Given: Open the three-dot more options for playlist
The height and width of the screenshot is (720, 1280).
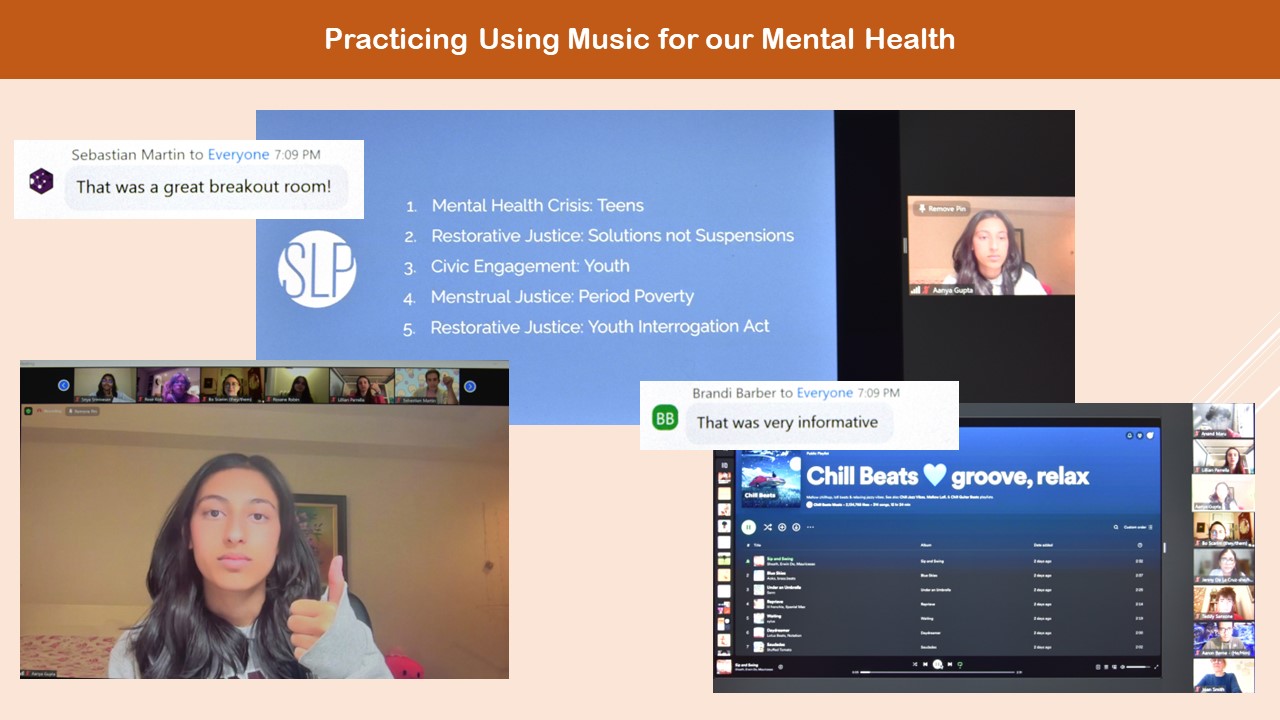Looking at the screenshot, I should (x=811, y=527).
